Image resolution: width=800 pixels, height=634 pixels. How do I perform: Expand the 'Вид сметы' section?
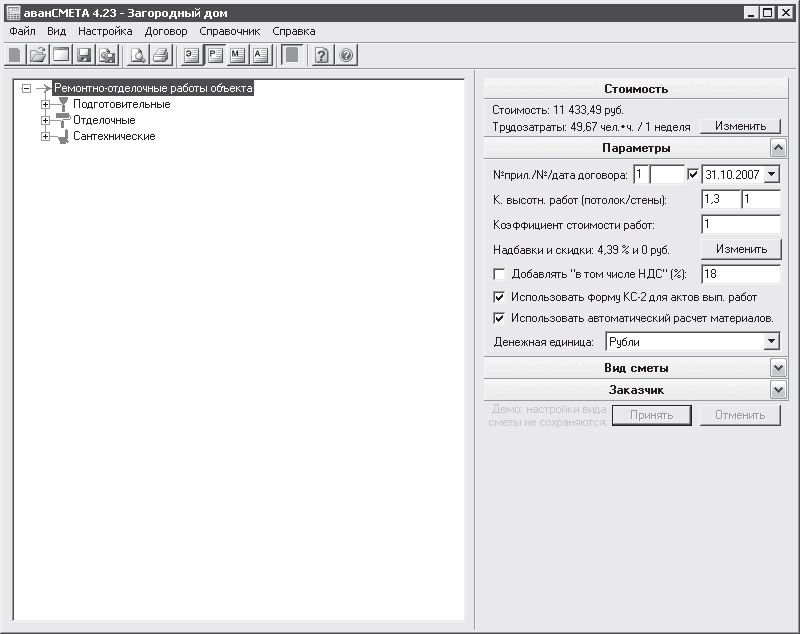[778, 368]
